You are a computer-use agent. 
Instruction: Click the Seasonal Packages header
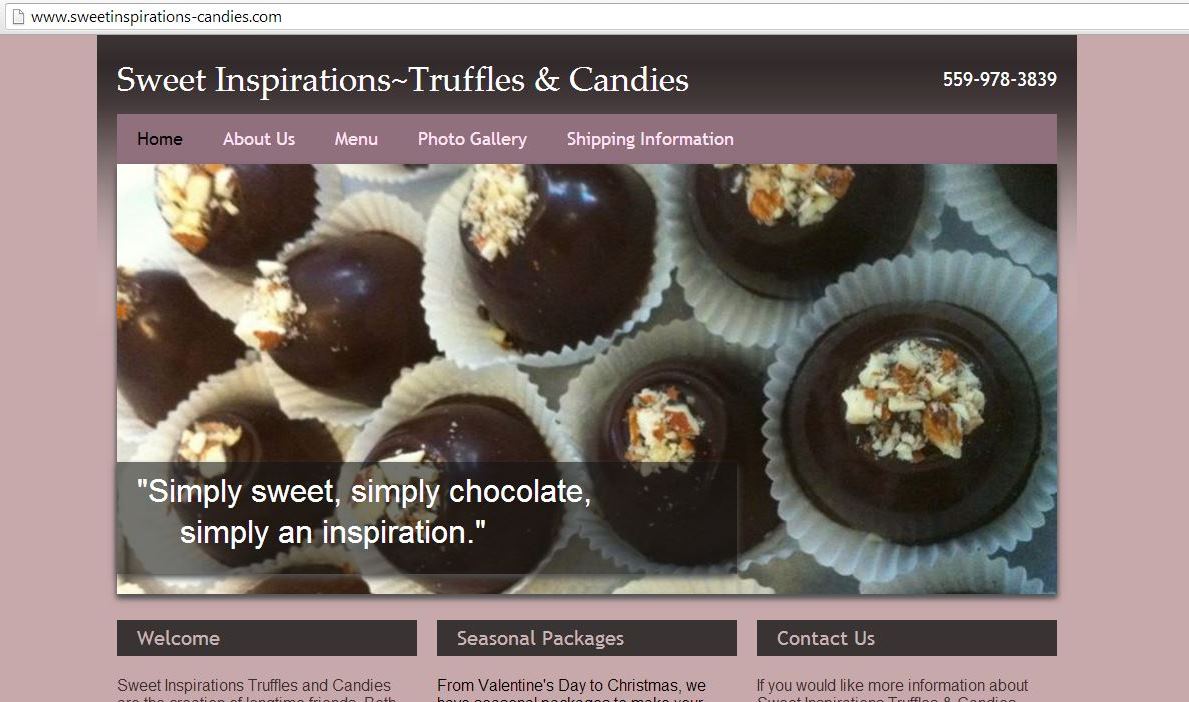click(x=587, y=638)
